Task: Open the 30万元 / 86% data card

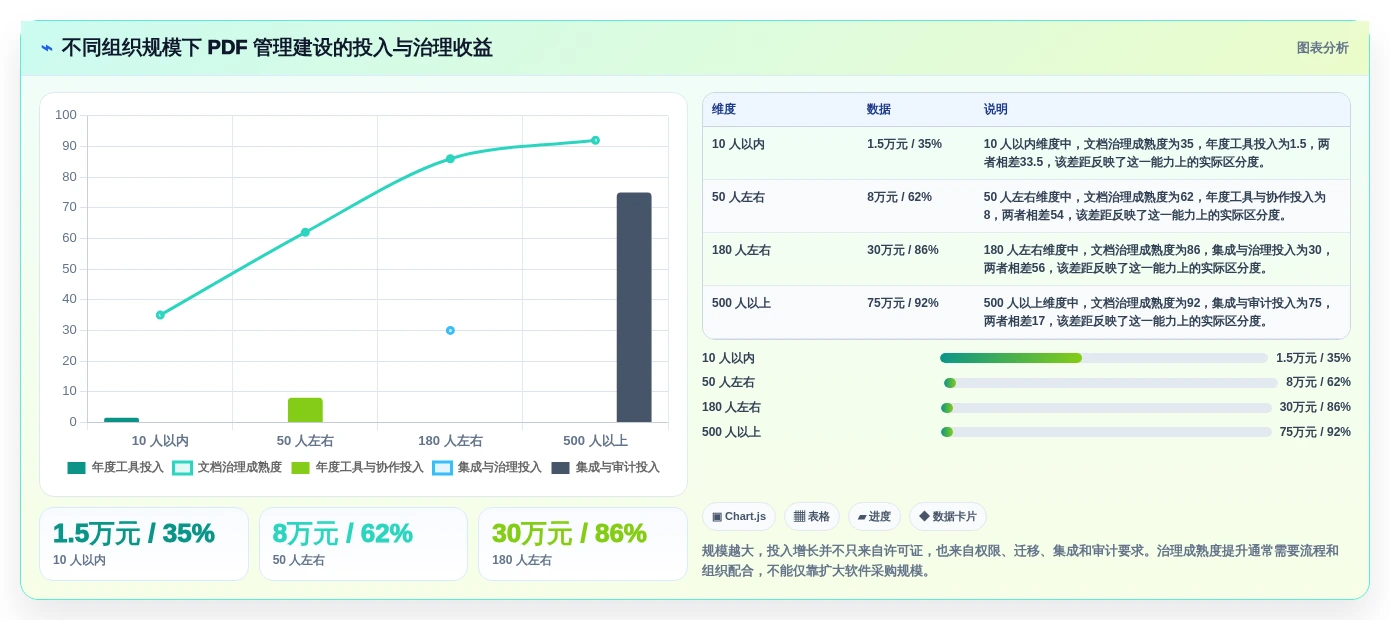Action: coord(583,544)
